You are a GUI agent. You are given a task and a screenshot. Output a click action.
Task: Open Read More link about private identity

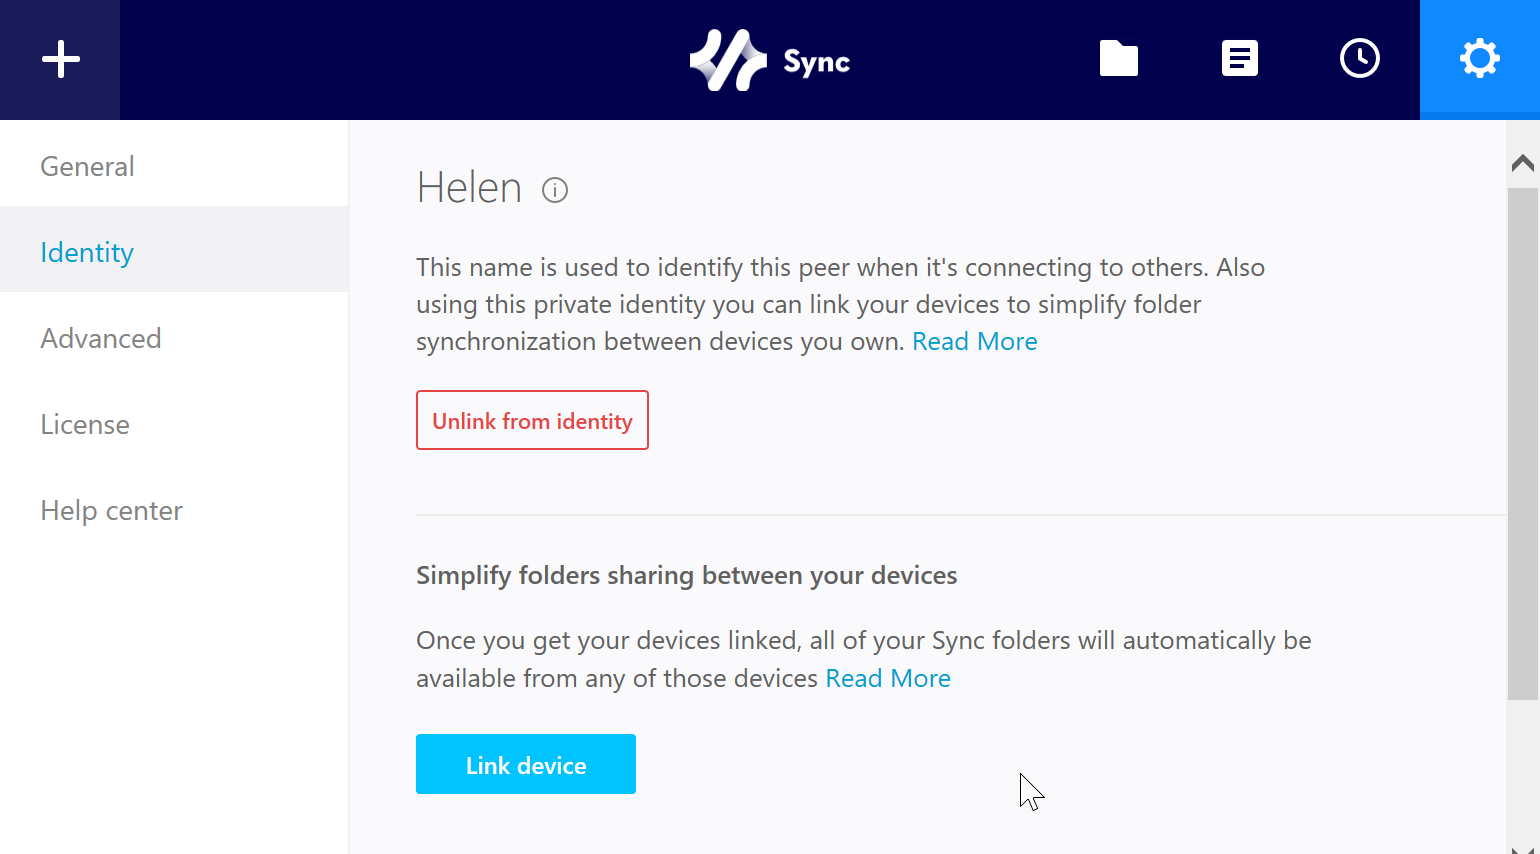(x=975, y=341)
